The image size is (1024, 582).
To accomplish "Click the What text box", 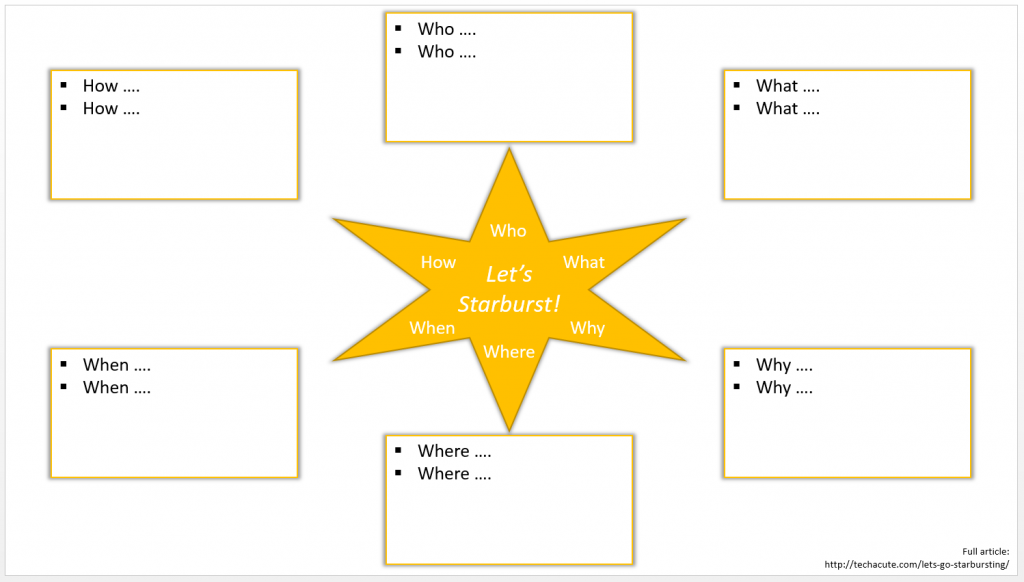I will tap(847, 148).
